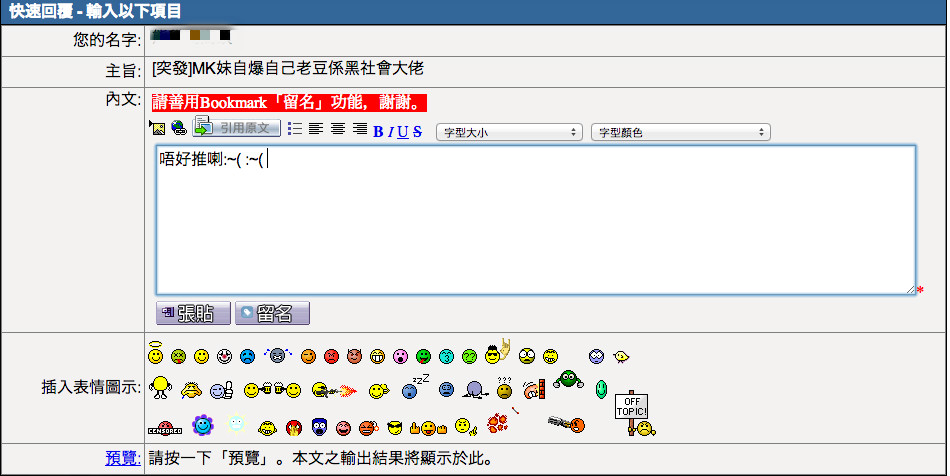
Task: Align text right
Action: (360, 128)
